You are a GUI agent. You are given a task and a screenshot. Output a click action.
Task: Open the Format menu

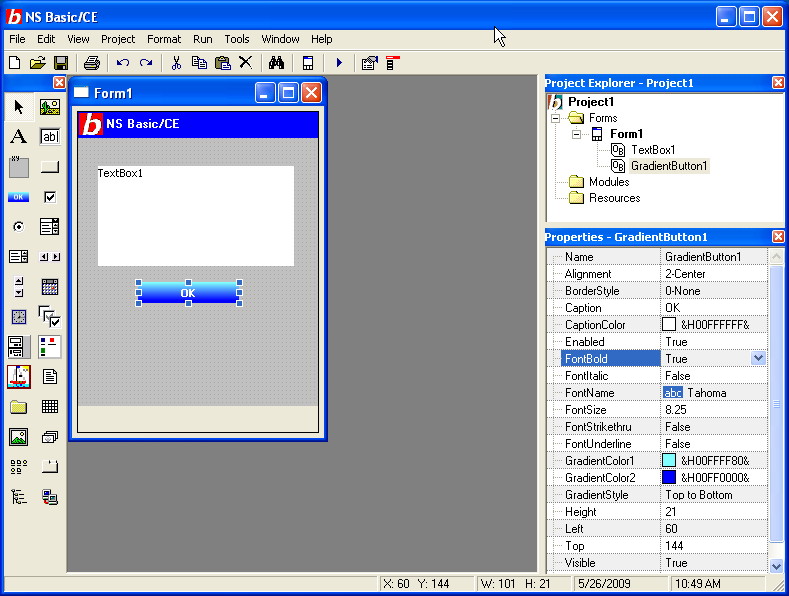point(164,39)
